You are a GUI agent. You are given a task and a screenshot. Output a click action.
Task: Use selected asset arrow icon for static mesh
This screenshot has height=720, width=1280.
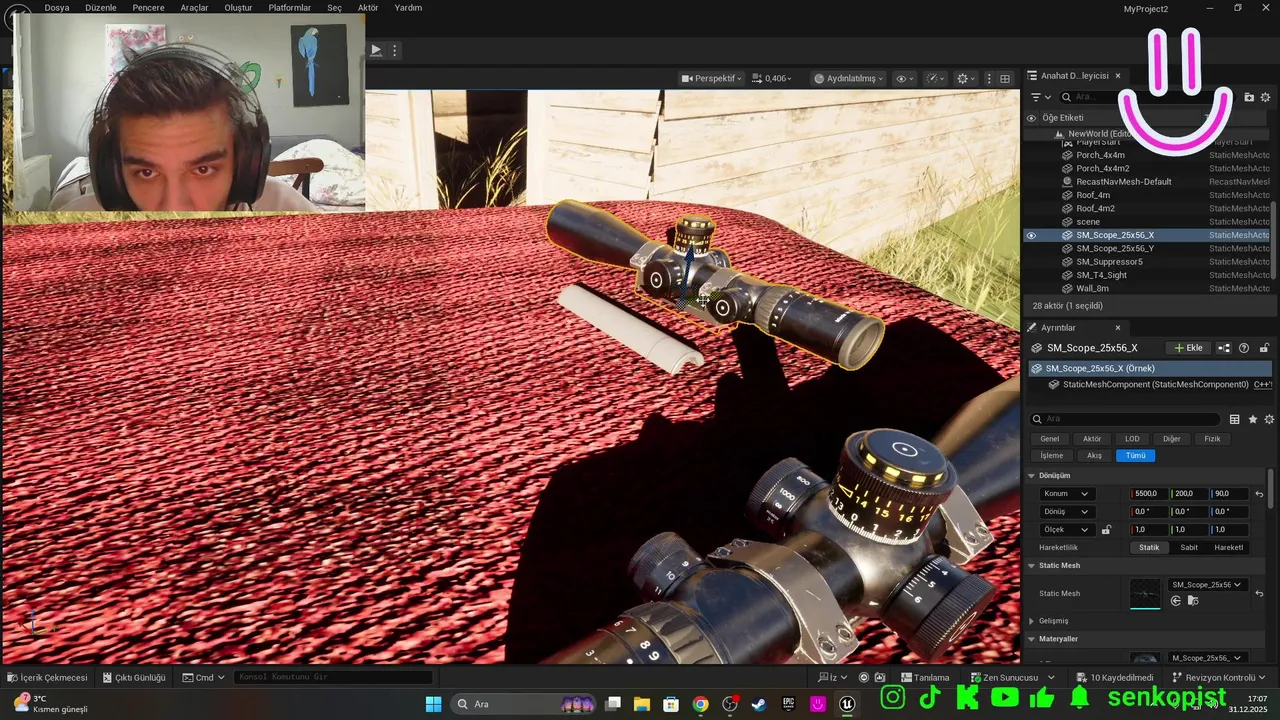[1176, 601]
